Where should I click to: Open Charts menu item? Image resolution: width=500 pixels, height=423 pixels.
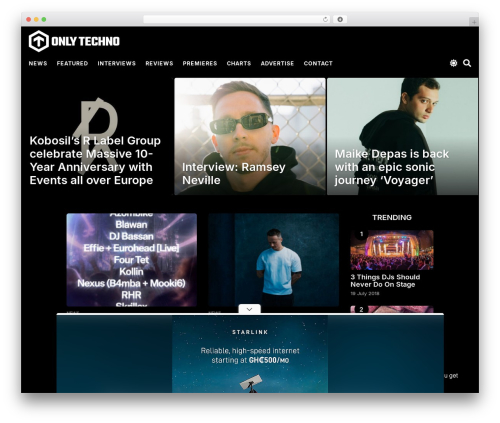(x=239, y=63)
